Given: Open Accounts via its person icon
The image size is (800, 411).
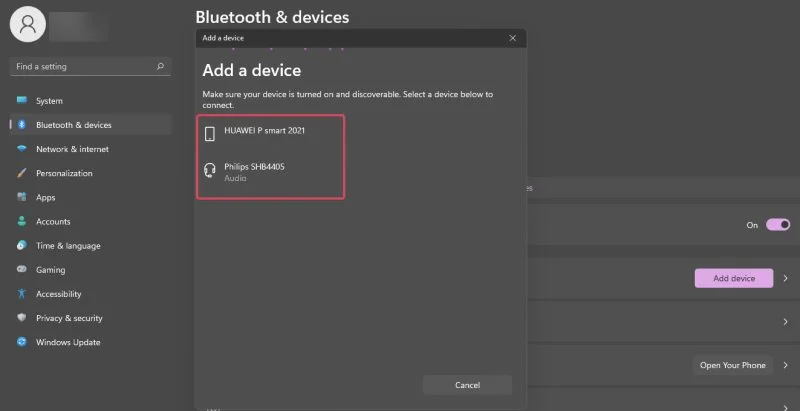Looking at the screenshot, I should pyautogui.click(x=22, y=222).
